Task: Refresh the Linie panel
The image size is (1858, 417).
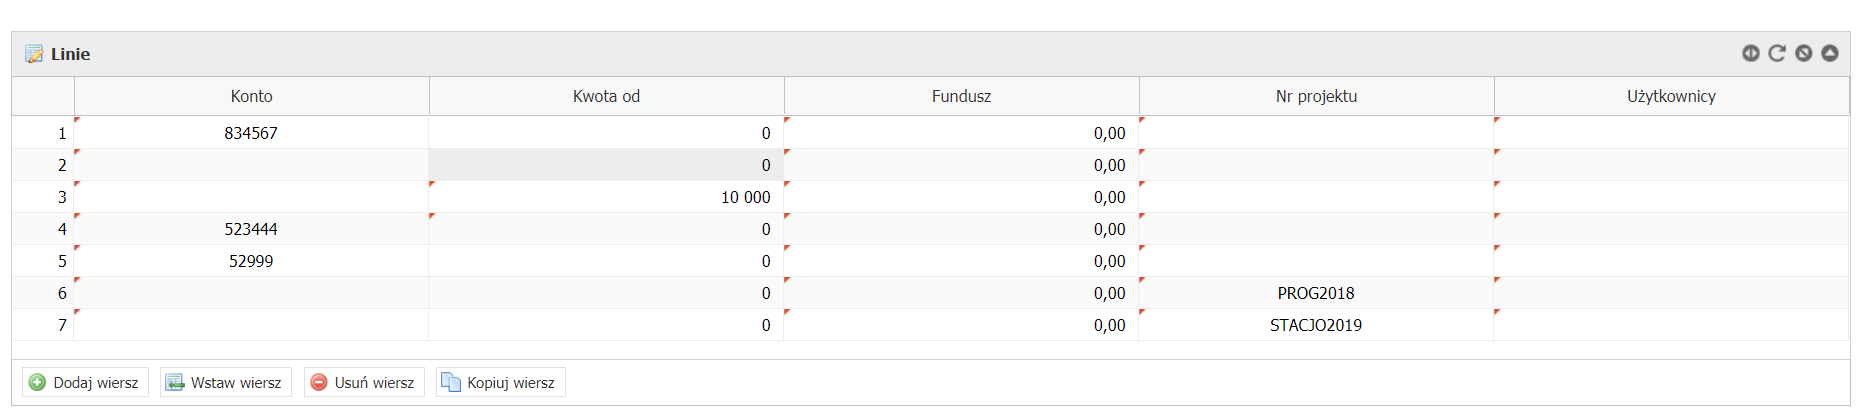Action: pos(1777,53)
